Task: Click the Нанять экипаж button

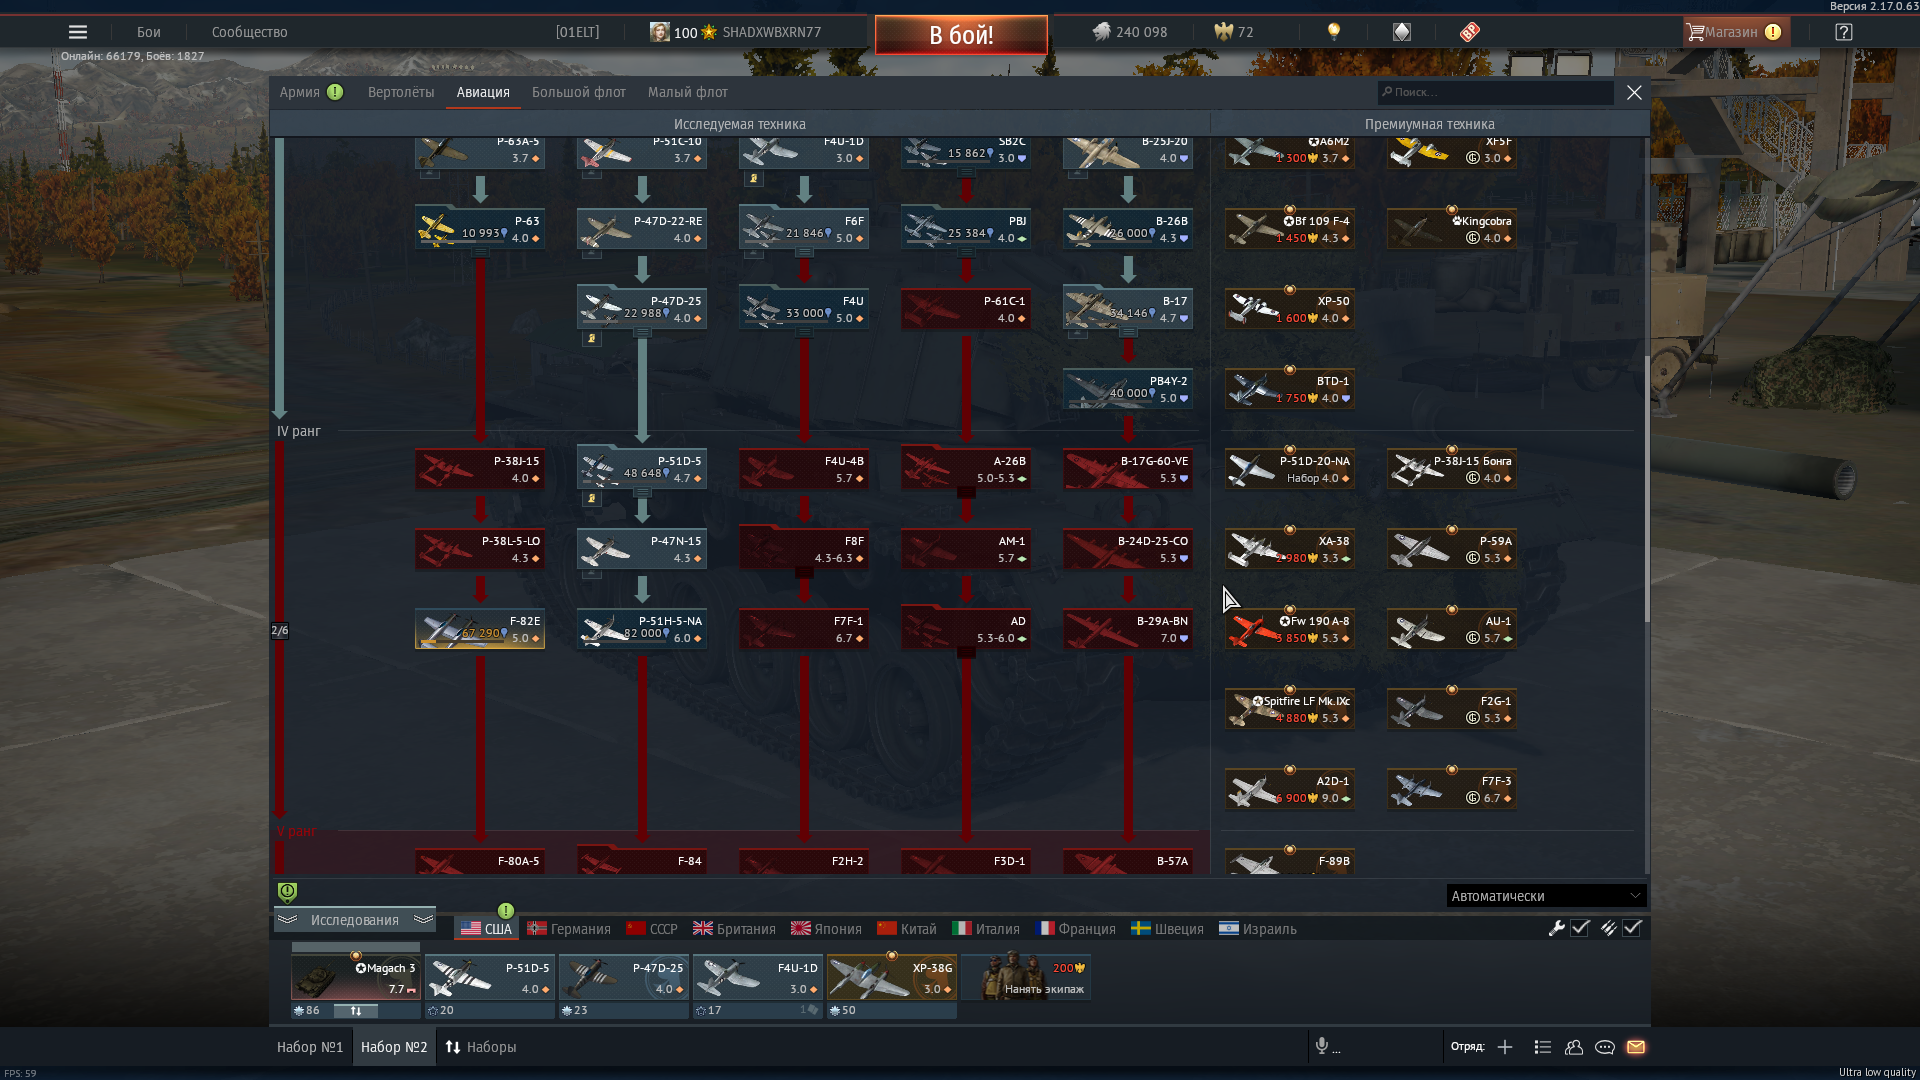Action: [1026, 977]
